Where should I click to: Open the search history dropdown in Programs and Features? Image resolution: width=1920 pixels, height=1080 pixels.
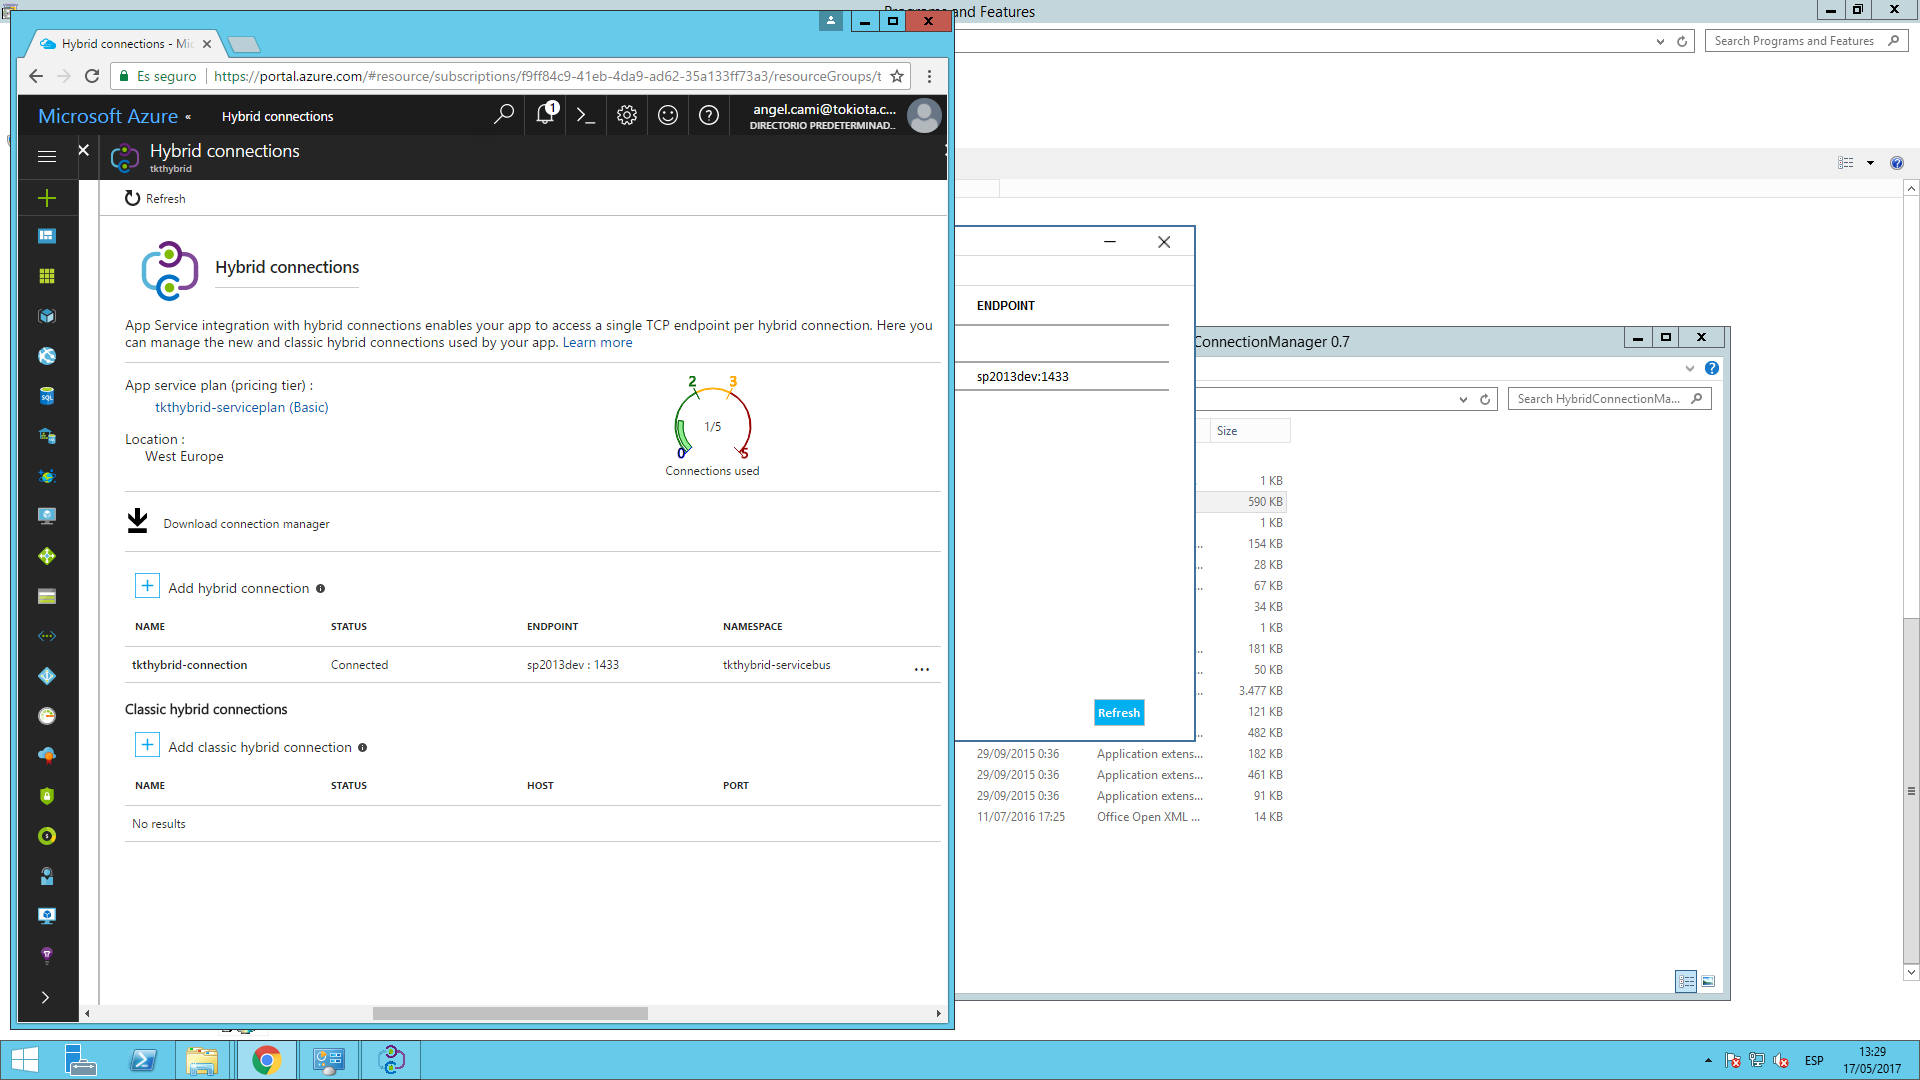click(x=1659, y=41)
